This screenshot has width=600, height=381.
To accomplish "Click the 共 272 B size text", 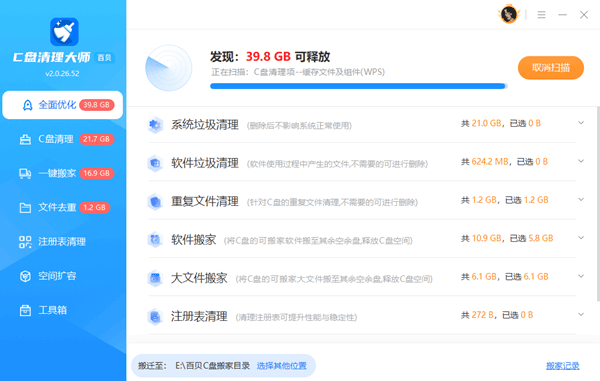I will (477, 315).
